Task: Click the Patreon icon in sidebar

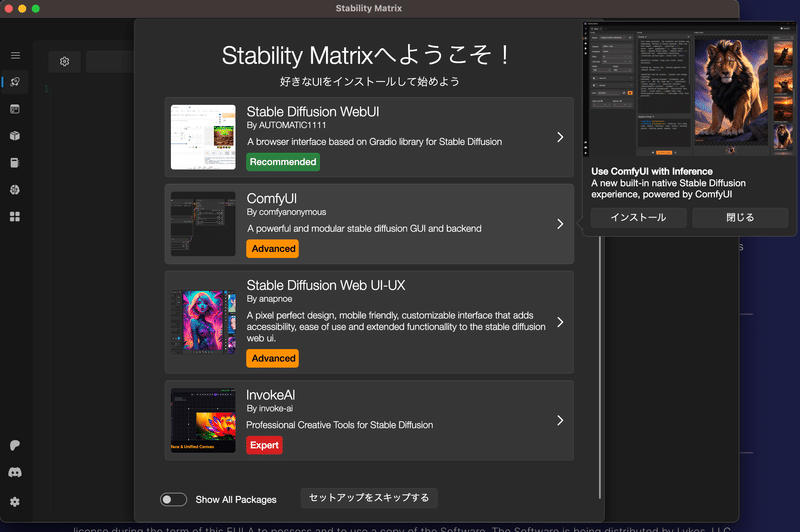Action: point(15,445)
